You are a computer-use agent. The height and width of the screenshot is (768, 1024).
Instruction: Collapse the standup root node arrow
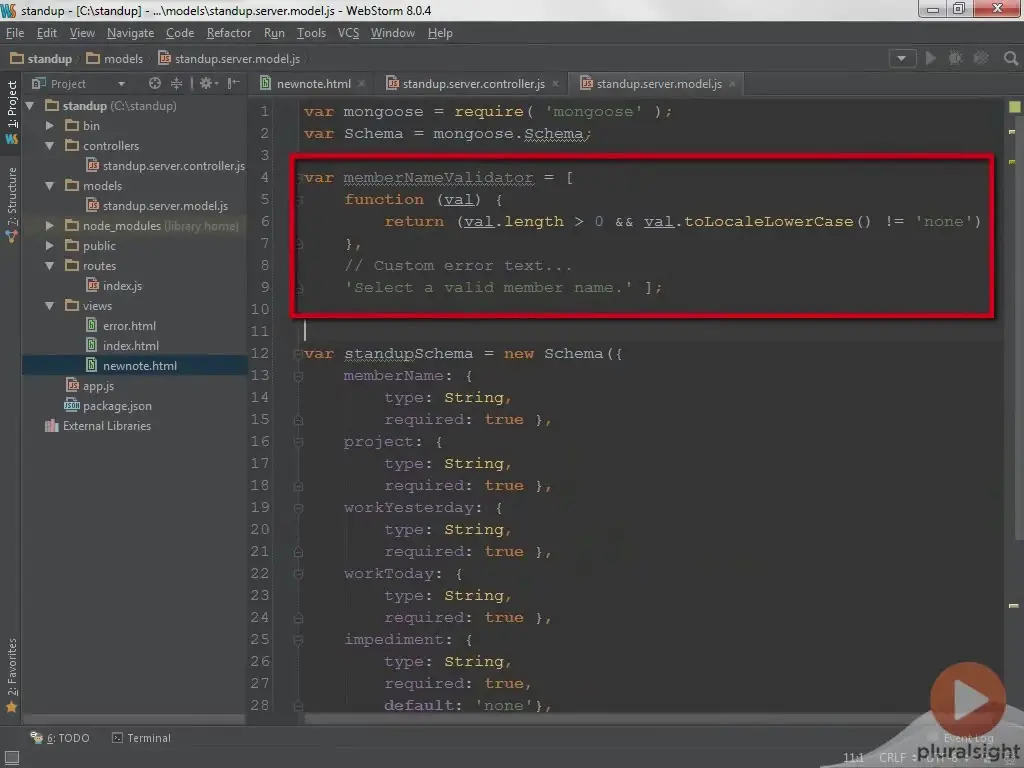[x=29, y=106]
